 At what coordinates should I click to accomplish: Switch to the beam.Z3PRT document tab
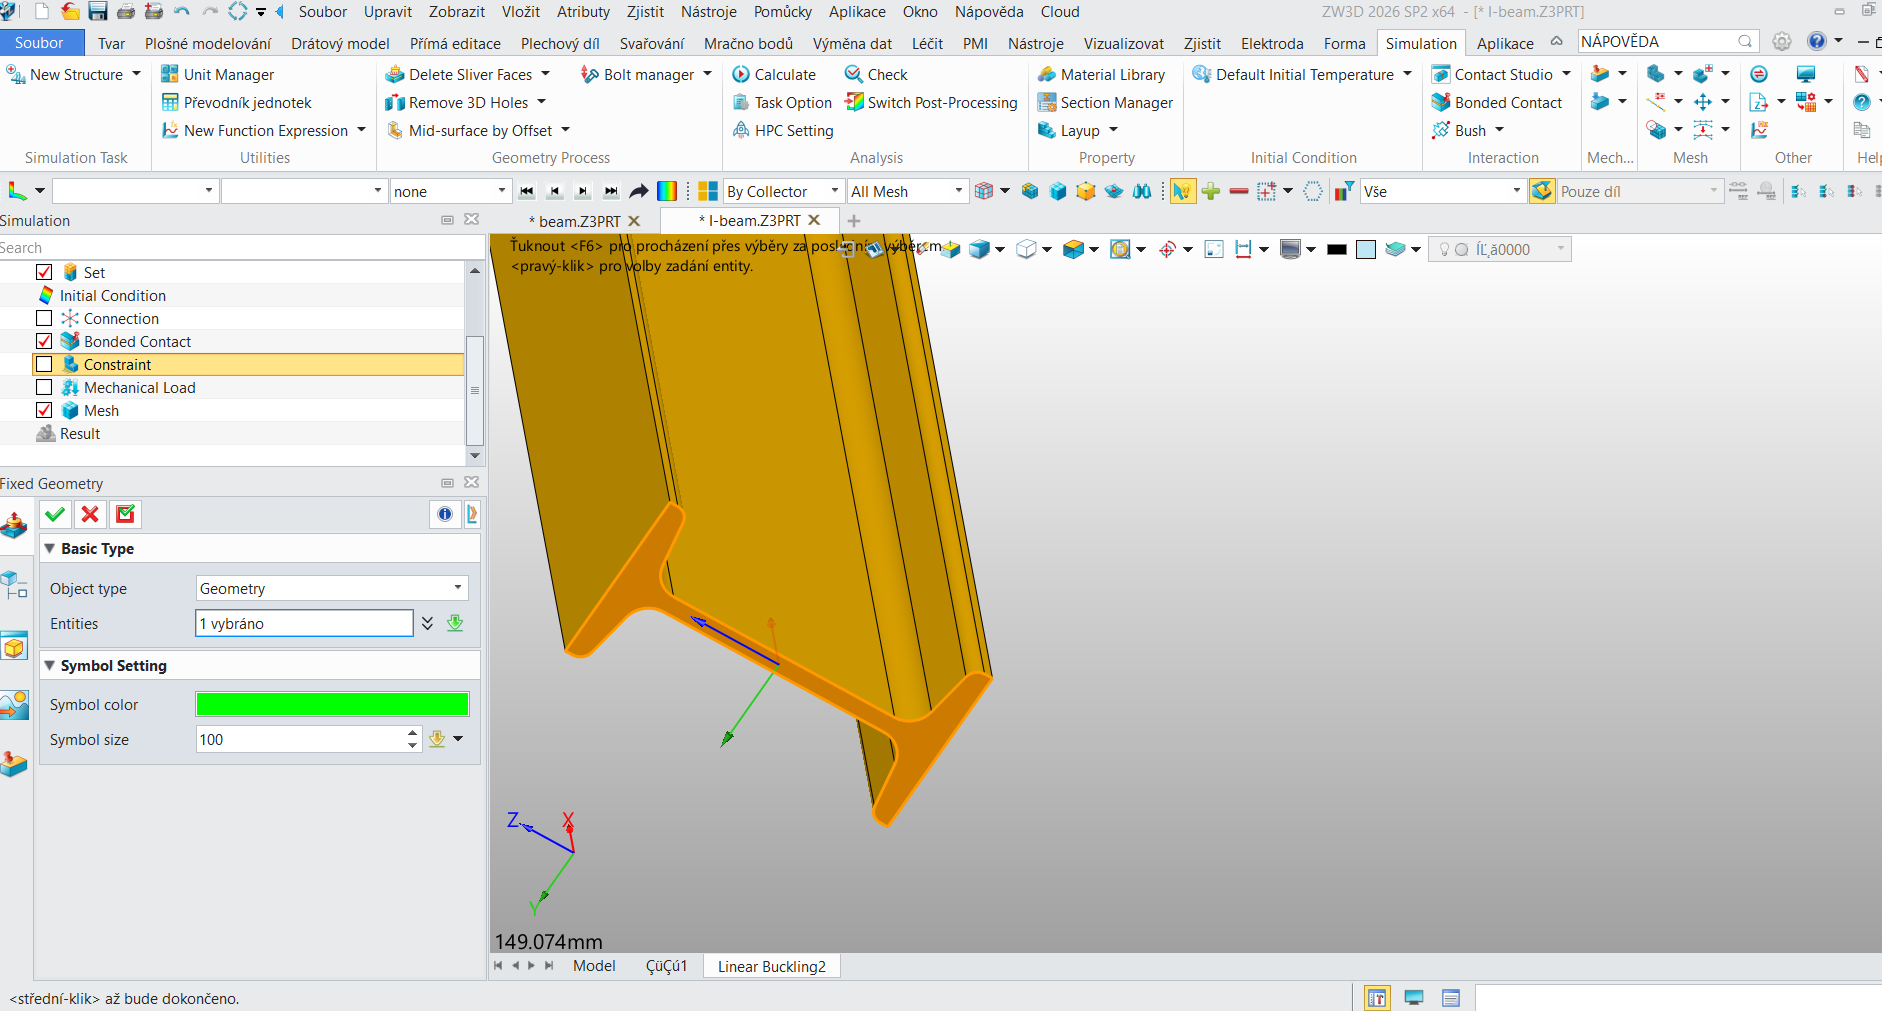[579, 221]
